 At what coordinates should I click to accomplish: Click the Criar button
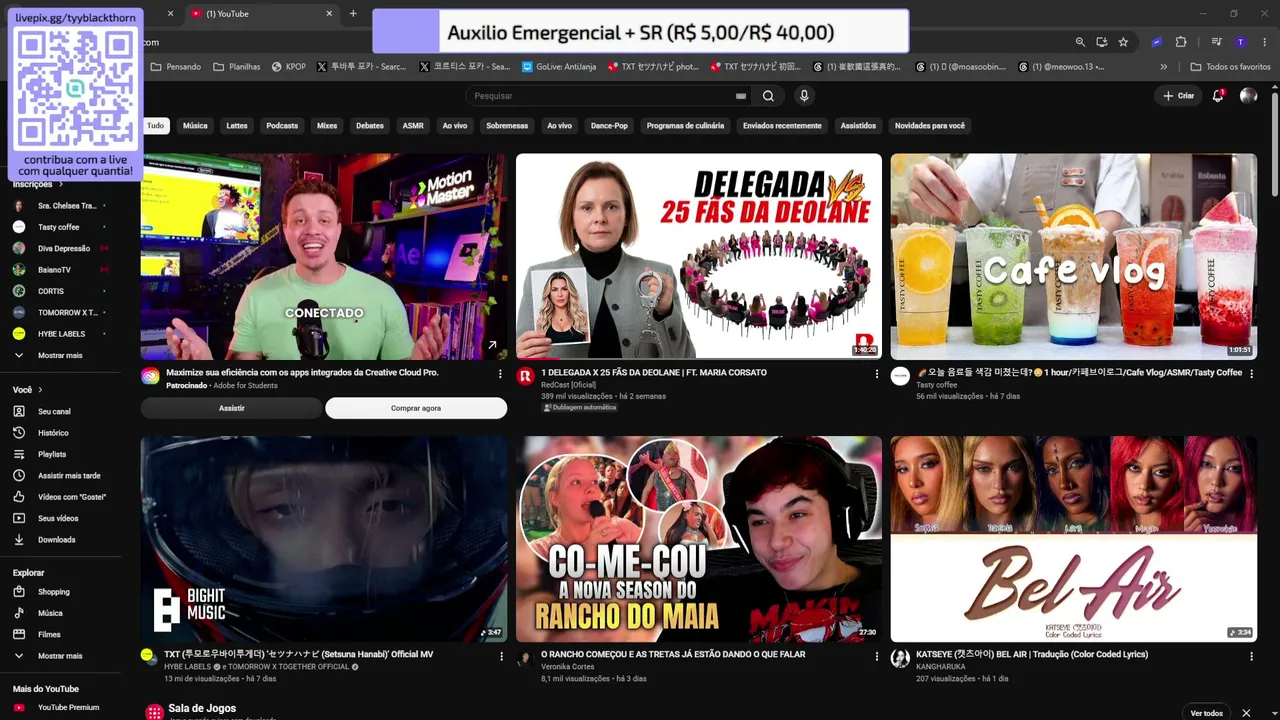tap(1179, 96)
